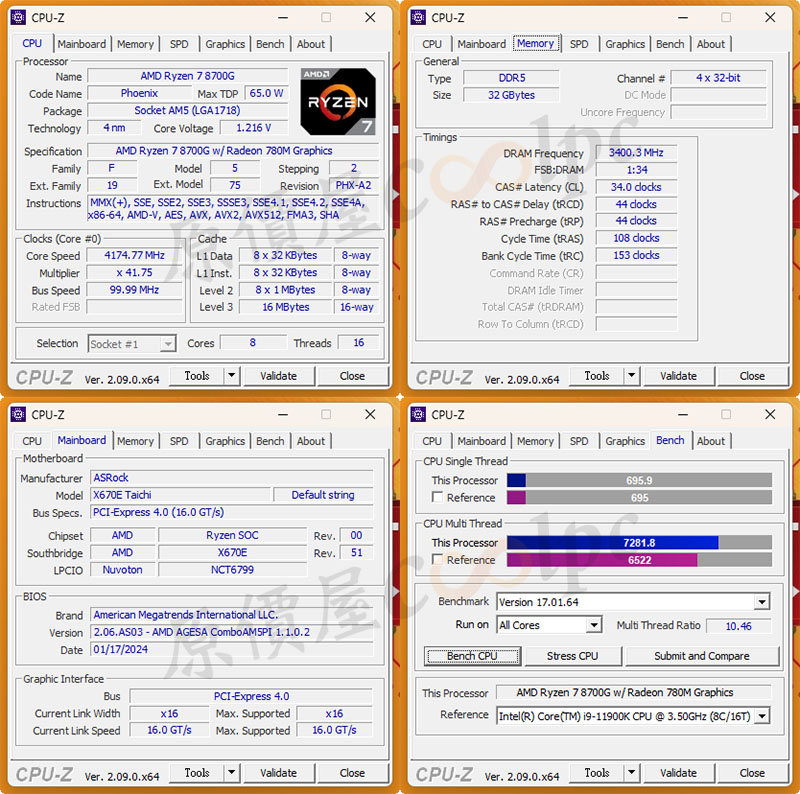Click the Bench CPU button
Image resolution: width=800 pixels, height=794 pixels.
(x=472, y=656)
